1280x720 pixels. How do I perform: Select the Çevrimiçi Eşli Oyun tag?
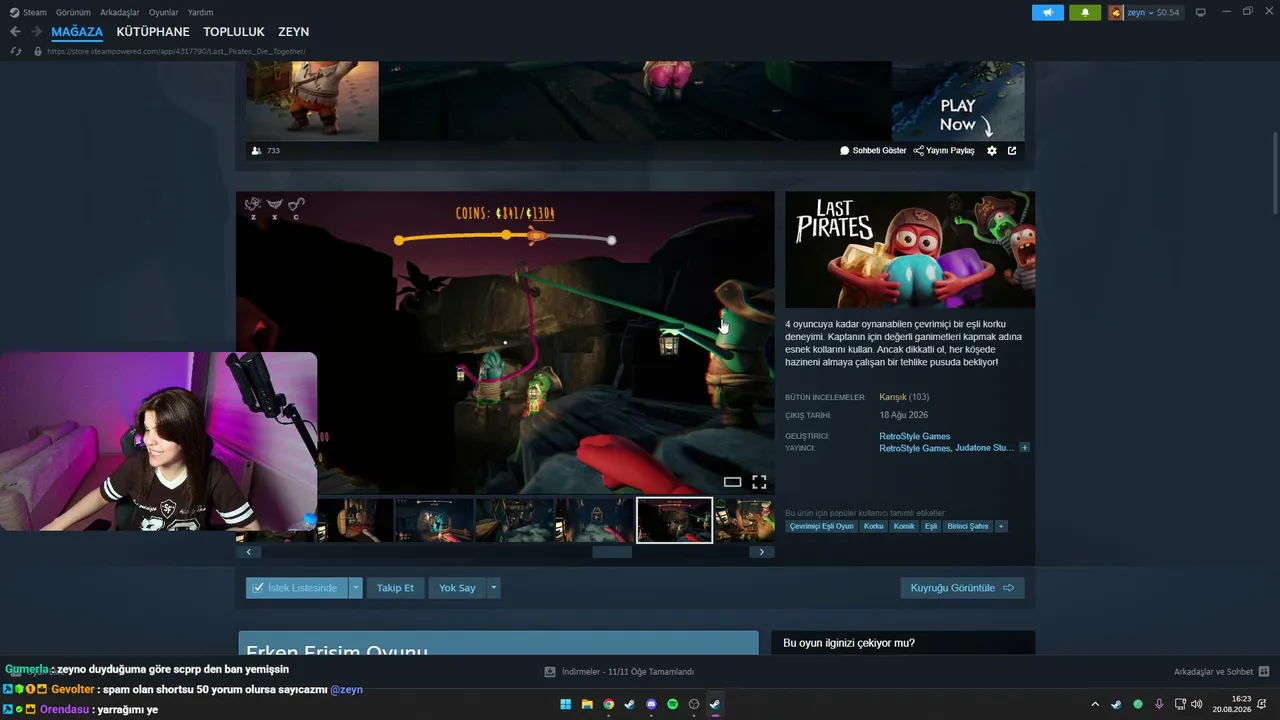(x=821, y=526)
